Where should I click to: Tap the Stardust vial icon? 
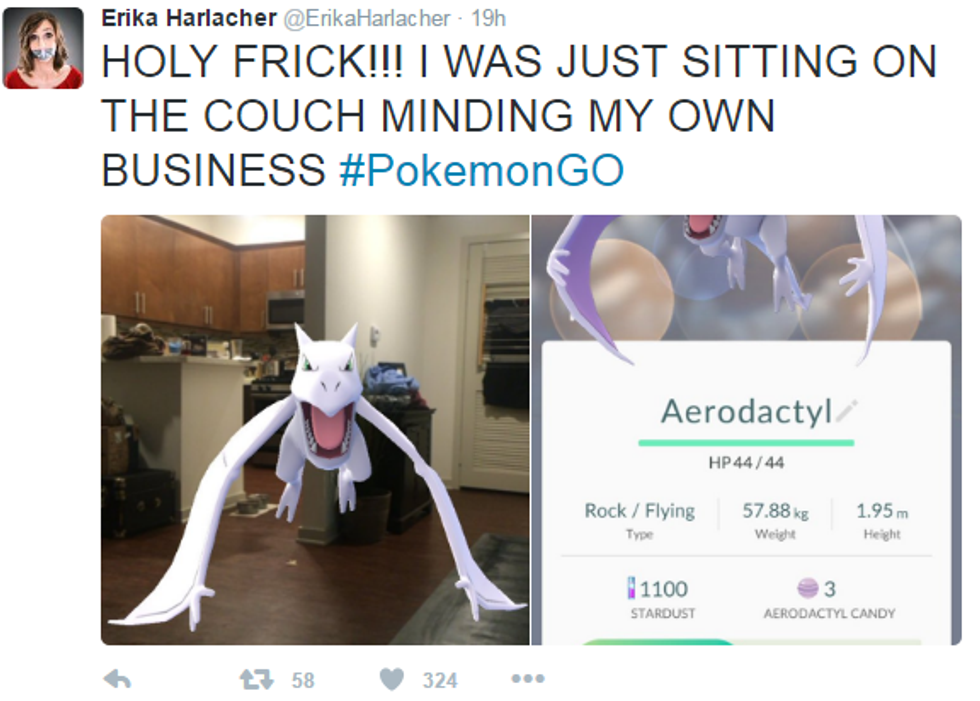pyautogui.click(x=632, y=588)
